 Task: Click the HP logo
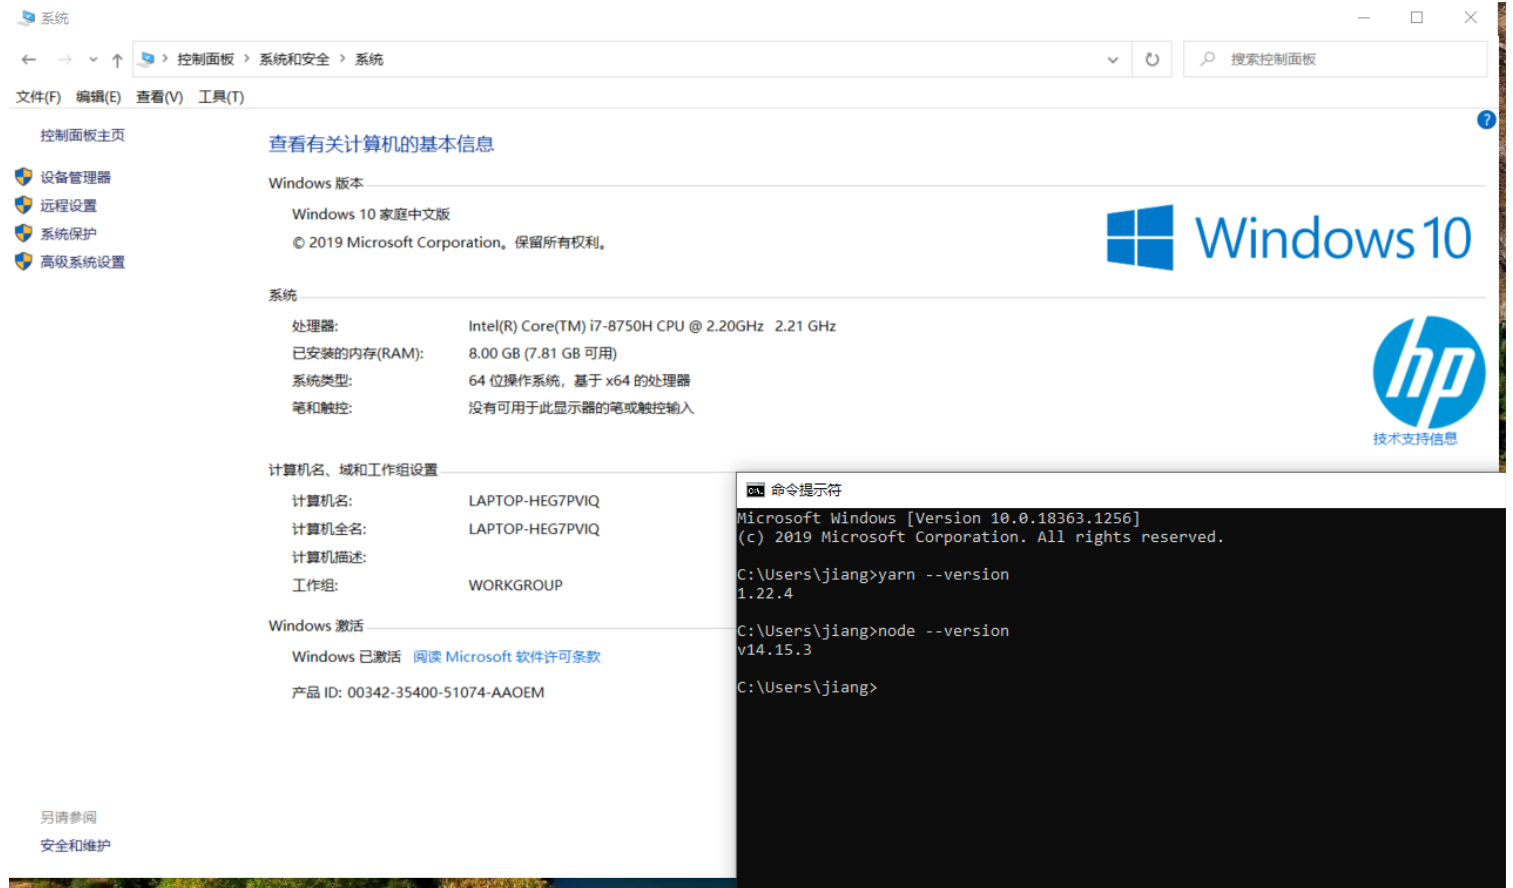[1429, 372]
